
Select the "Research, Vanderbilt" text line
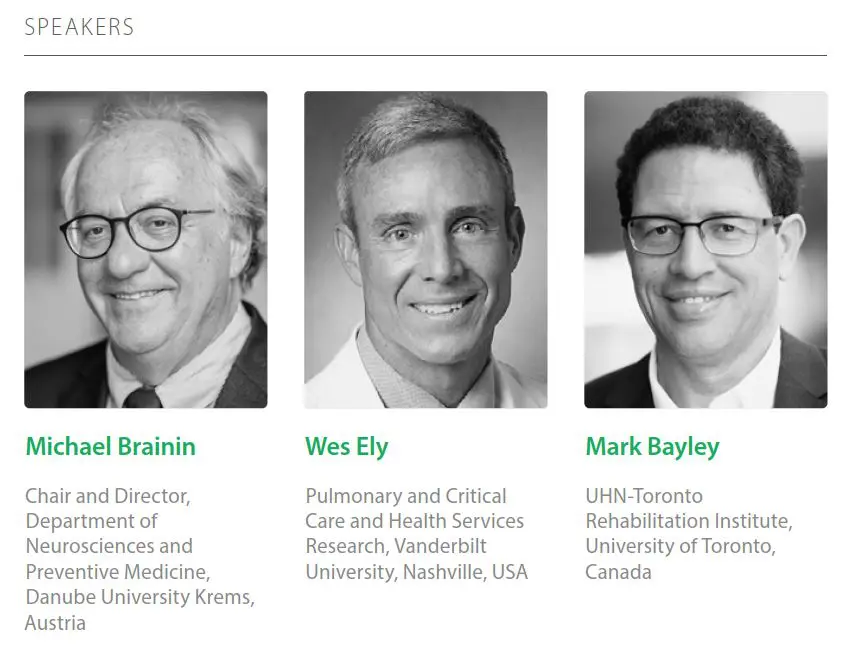click(397, 547)
